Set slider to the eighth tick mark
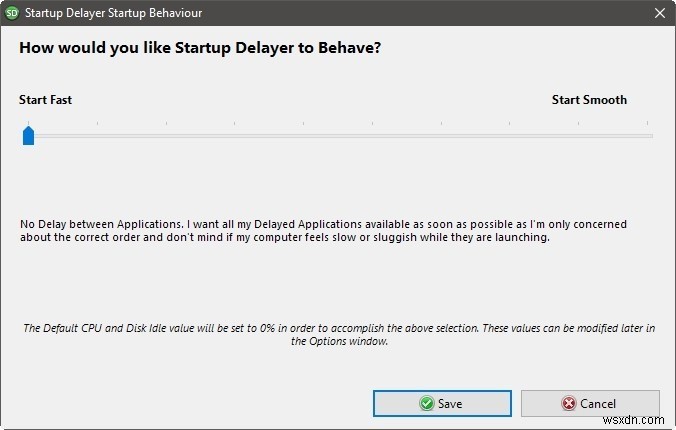Image resolution: width=676 pixels, height=430 pixels. 512,135
